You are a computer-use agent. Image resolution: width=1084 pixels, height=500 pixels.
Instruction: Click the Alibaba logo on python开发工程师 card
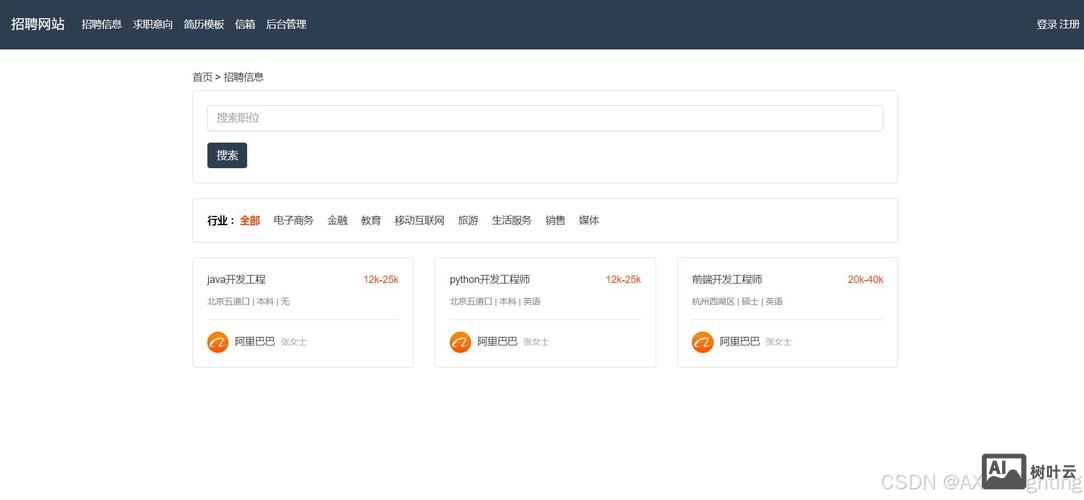[460, 342]
